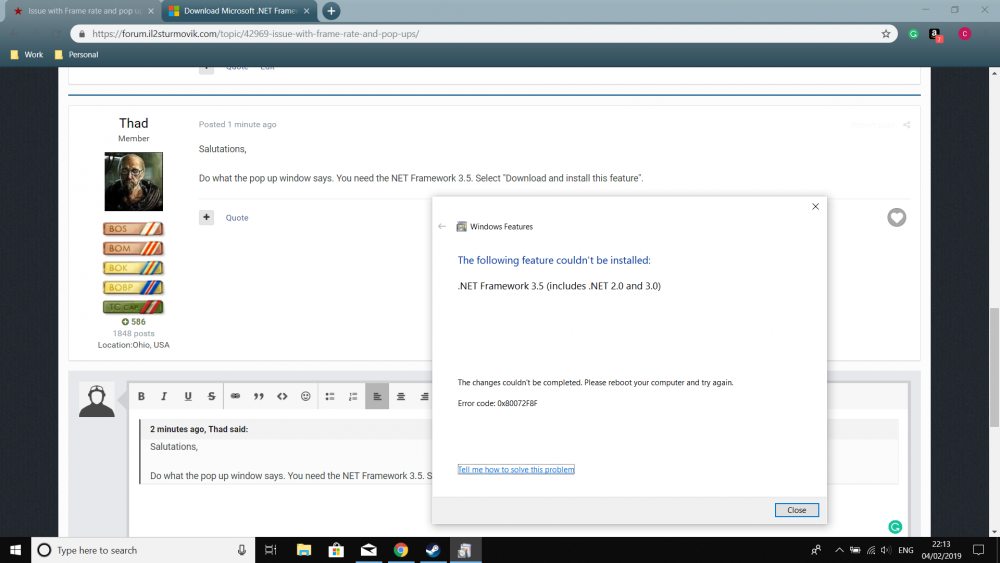1000x563 pixels.
Task: Insert a link using the editor link icon
Action: click(x=235, y=396)
